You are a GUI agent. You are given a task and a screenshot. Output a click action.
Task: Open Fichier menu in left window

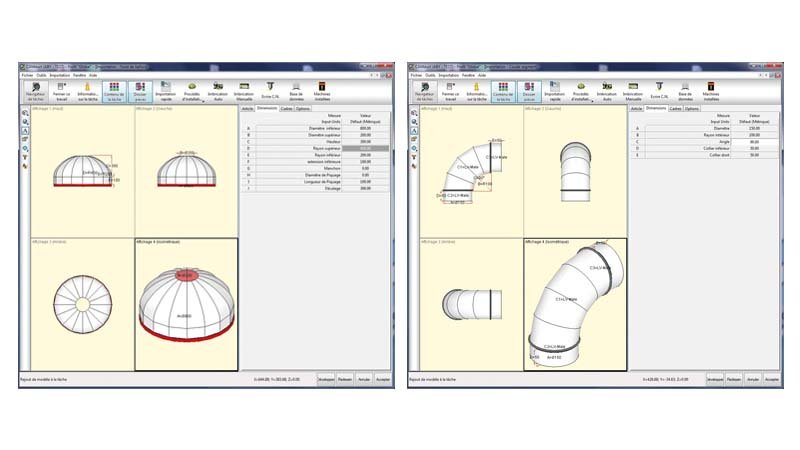point(27,75)
